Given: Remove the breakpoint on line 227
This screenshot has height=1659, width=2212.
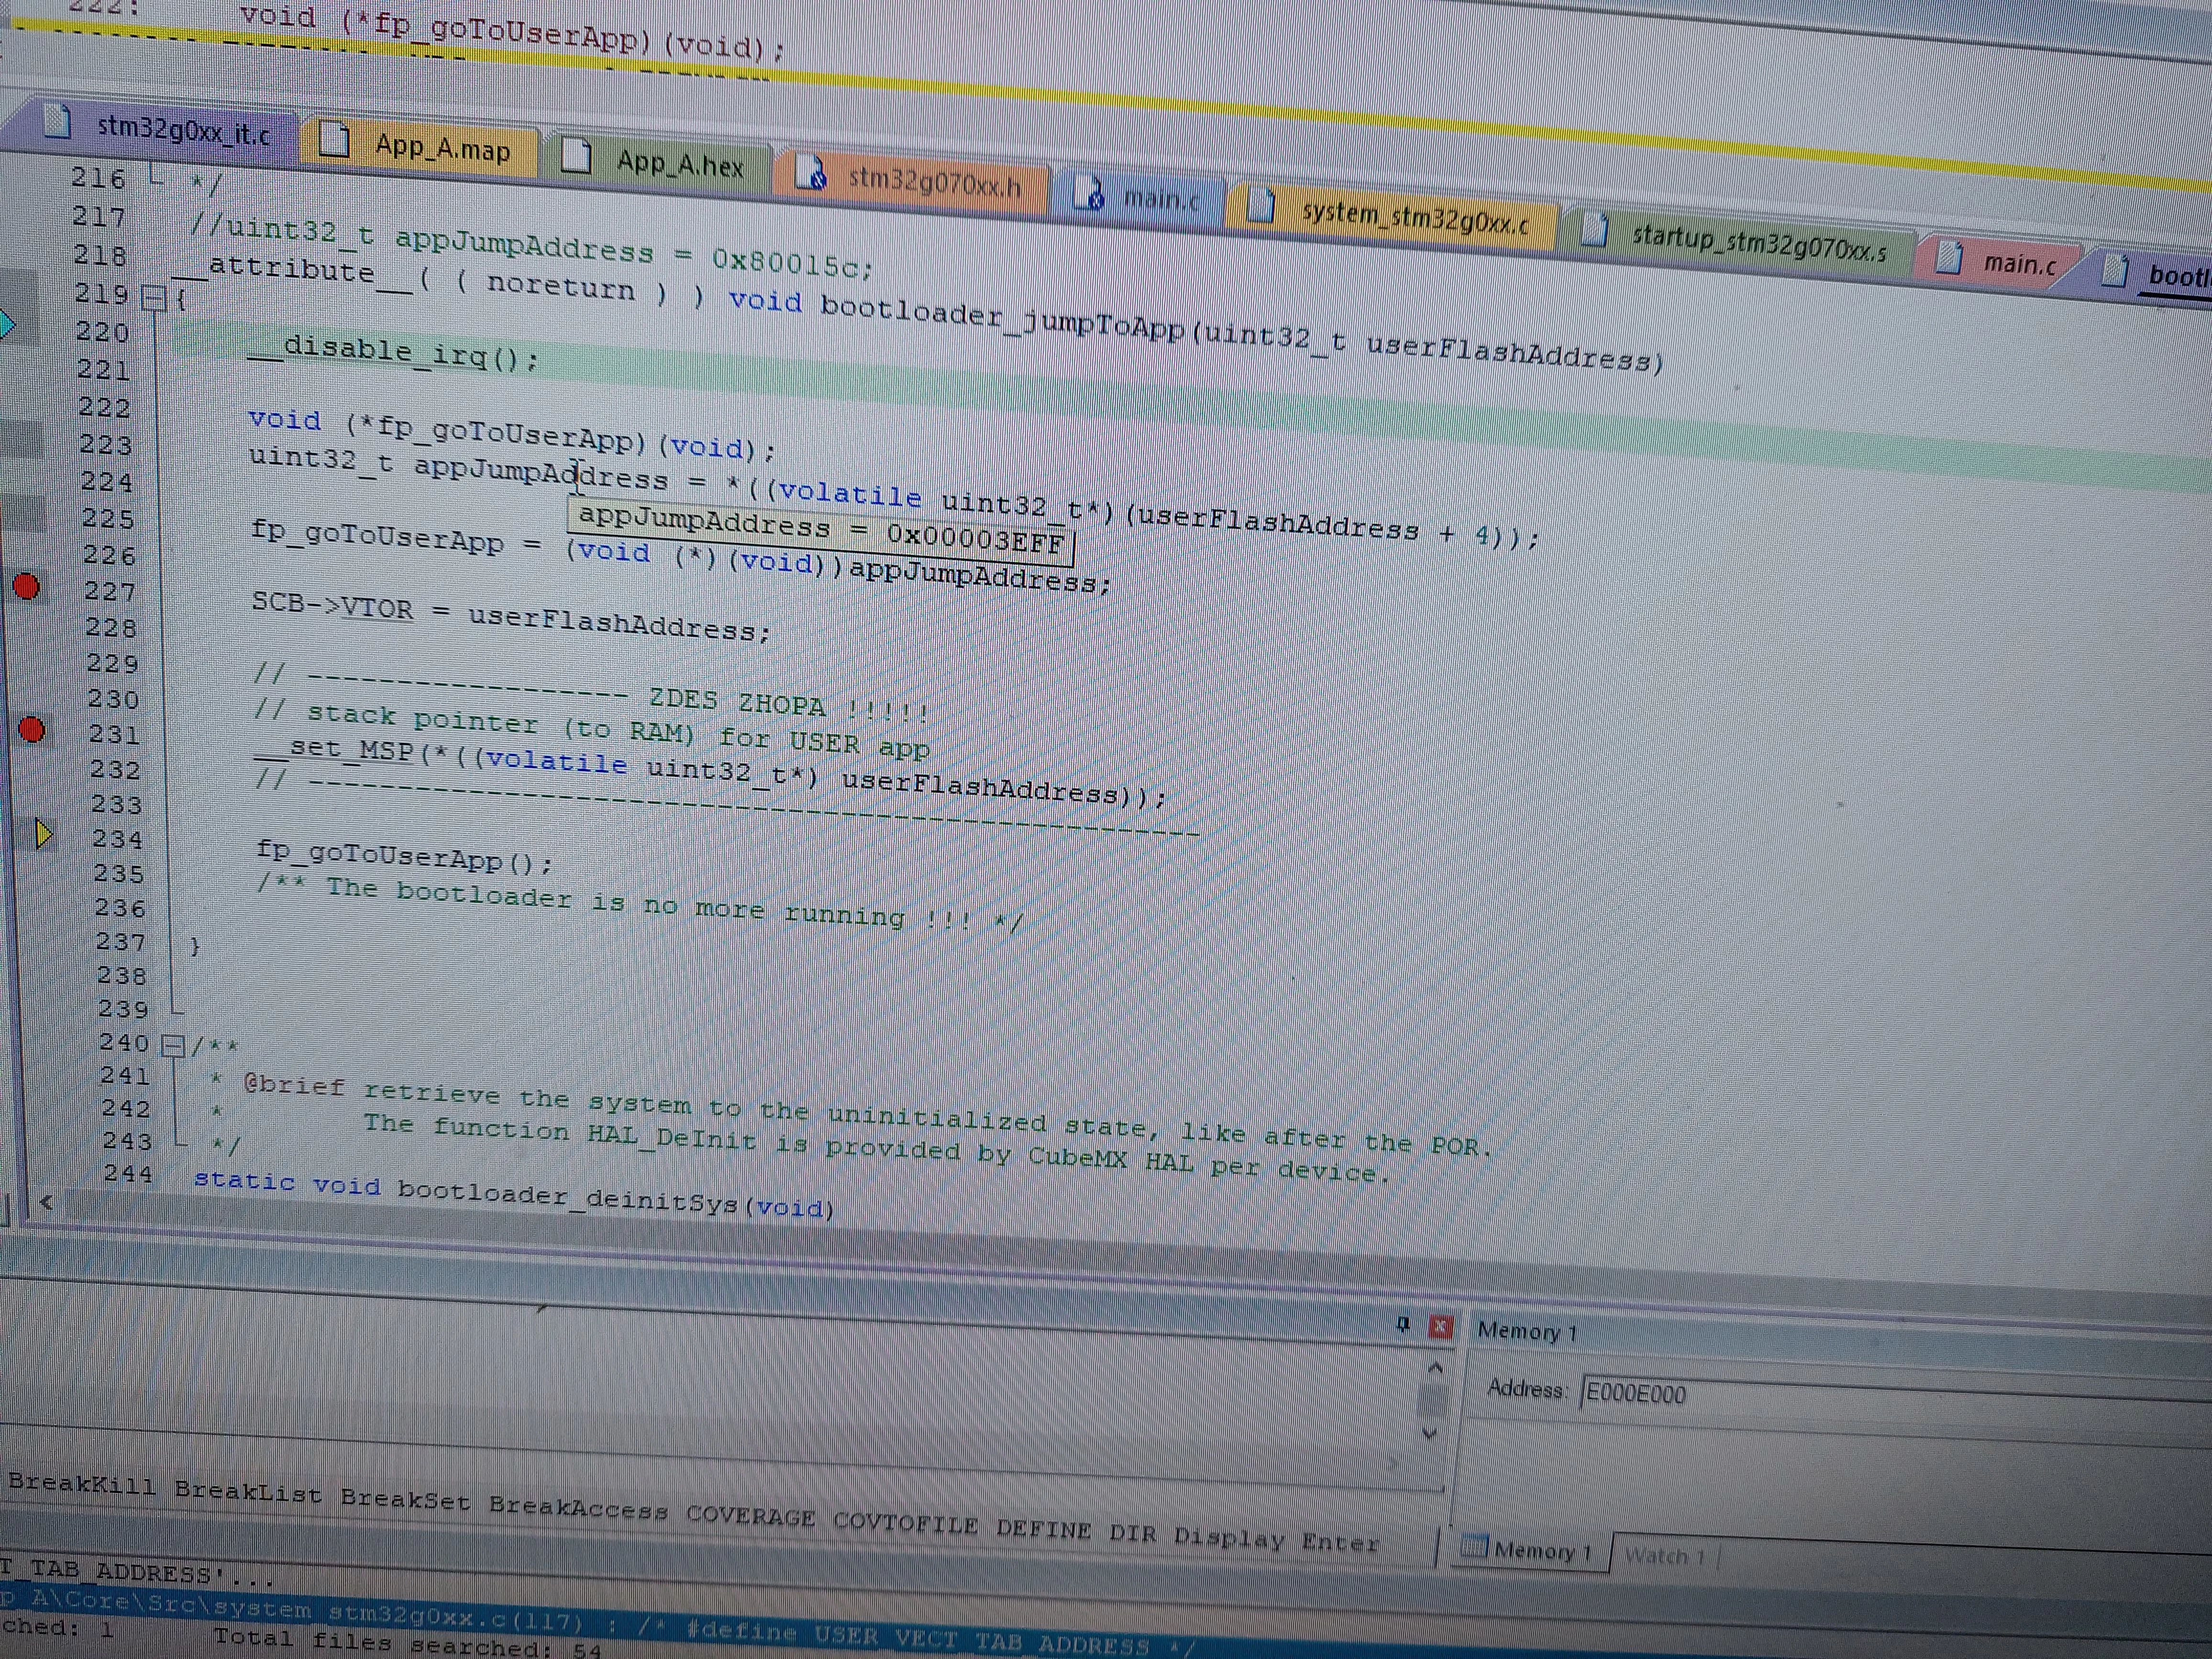Looking at the screenshot, I should click(x=27, y=586).
